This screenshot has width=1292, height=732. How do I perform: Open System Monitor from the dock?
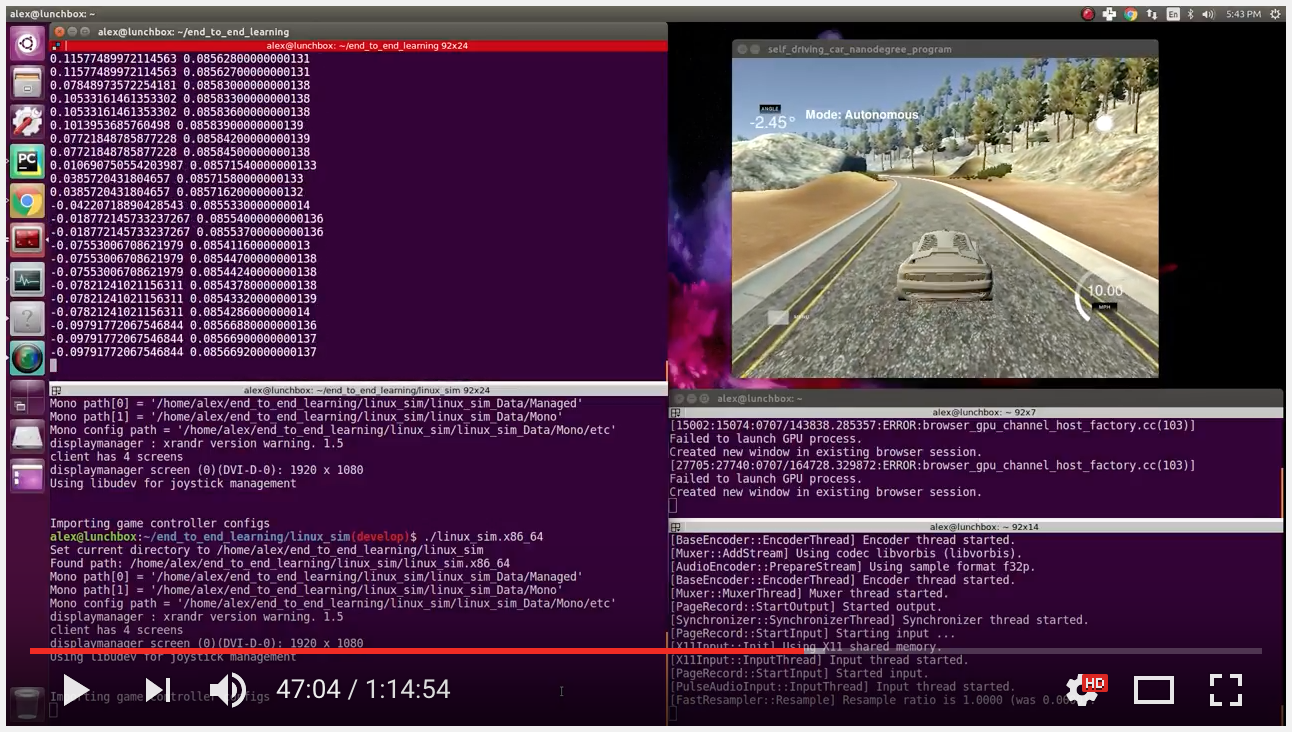pos(27,280)
